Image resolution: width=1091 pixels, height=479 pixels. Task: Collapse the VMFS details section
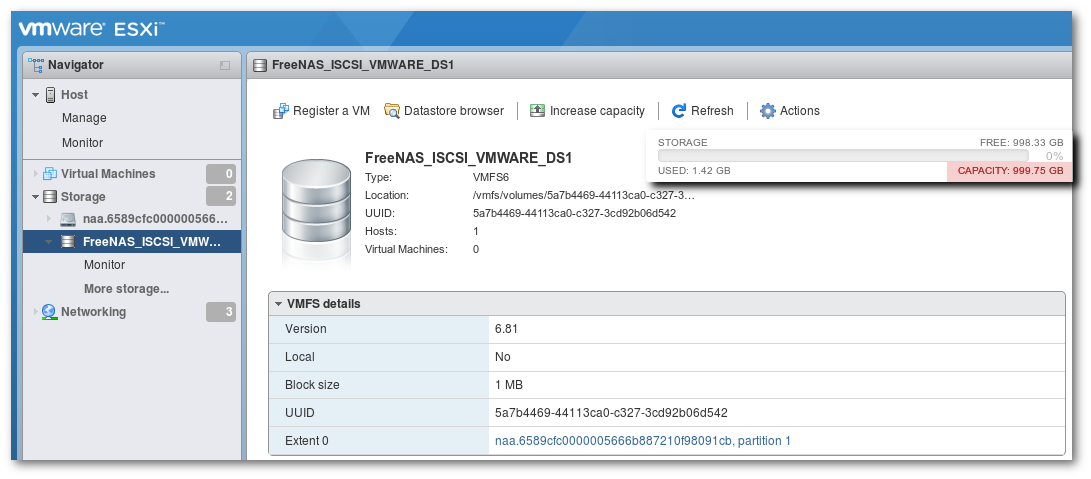click(x=278, y=304)
